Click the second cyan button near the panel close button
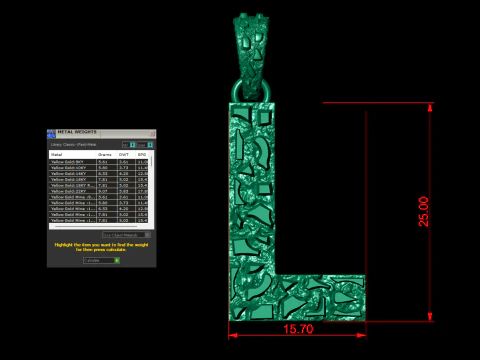This screenshot has width=480, height=360. tap(150, 145)
